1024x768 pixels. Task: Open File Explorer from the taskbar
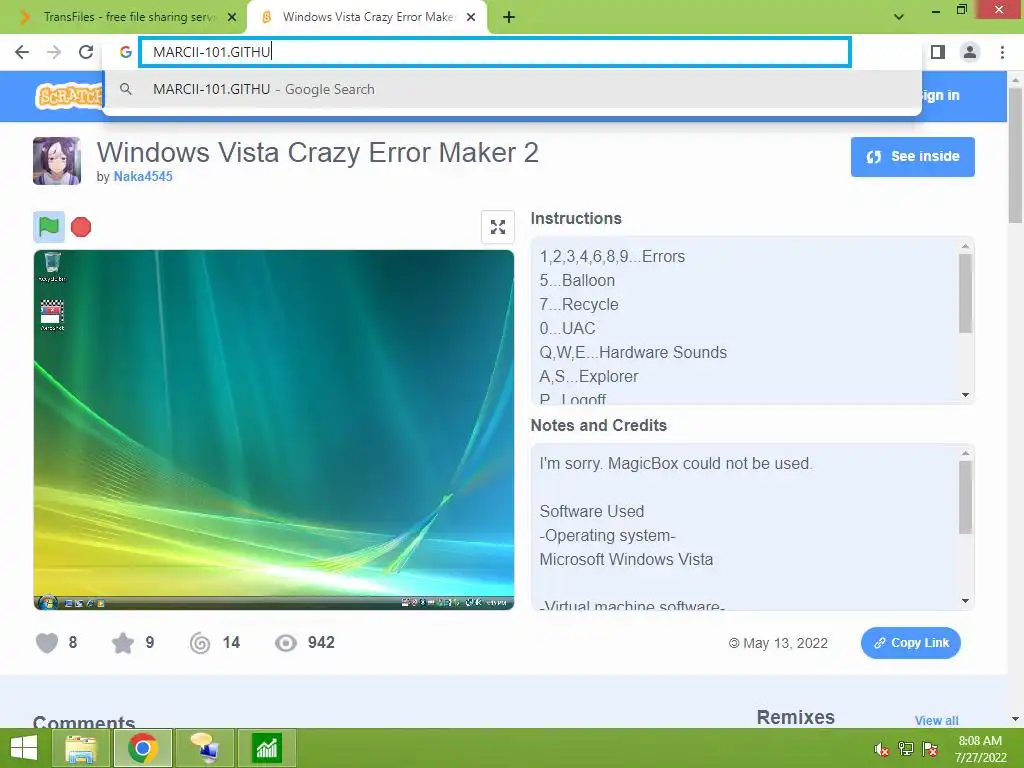pyautogui.click(x=81, y=748)
